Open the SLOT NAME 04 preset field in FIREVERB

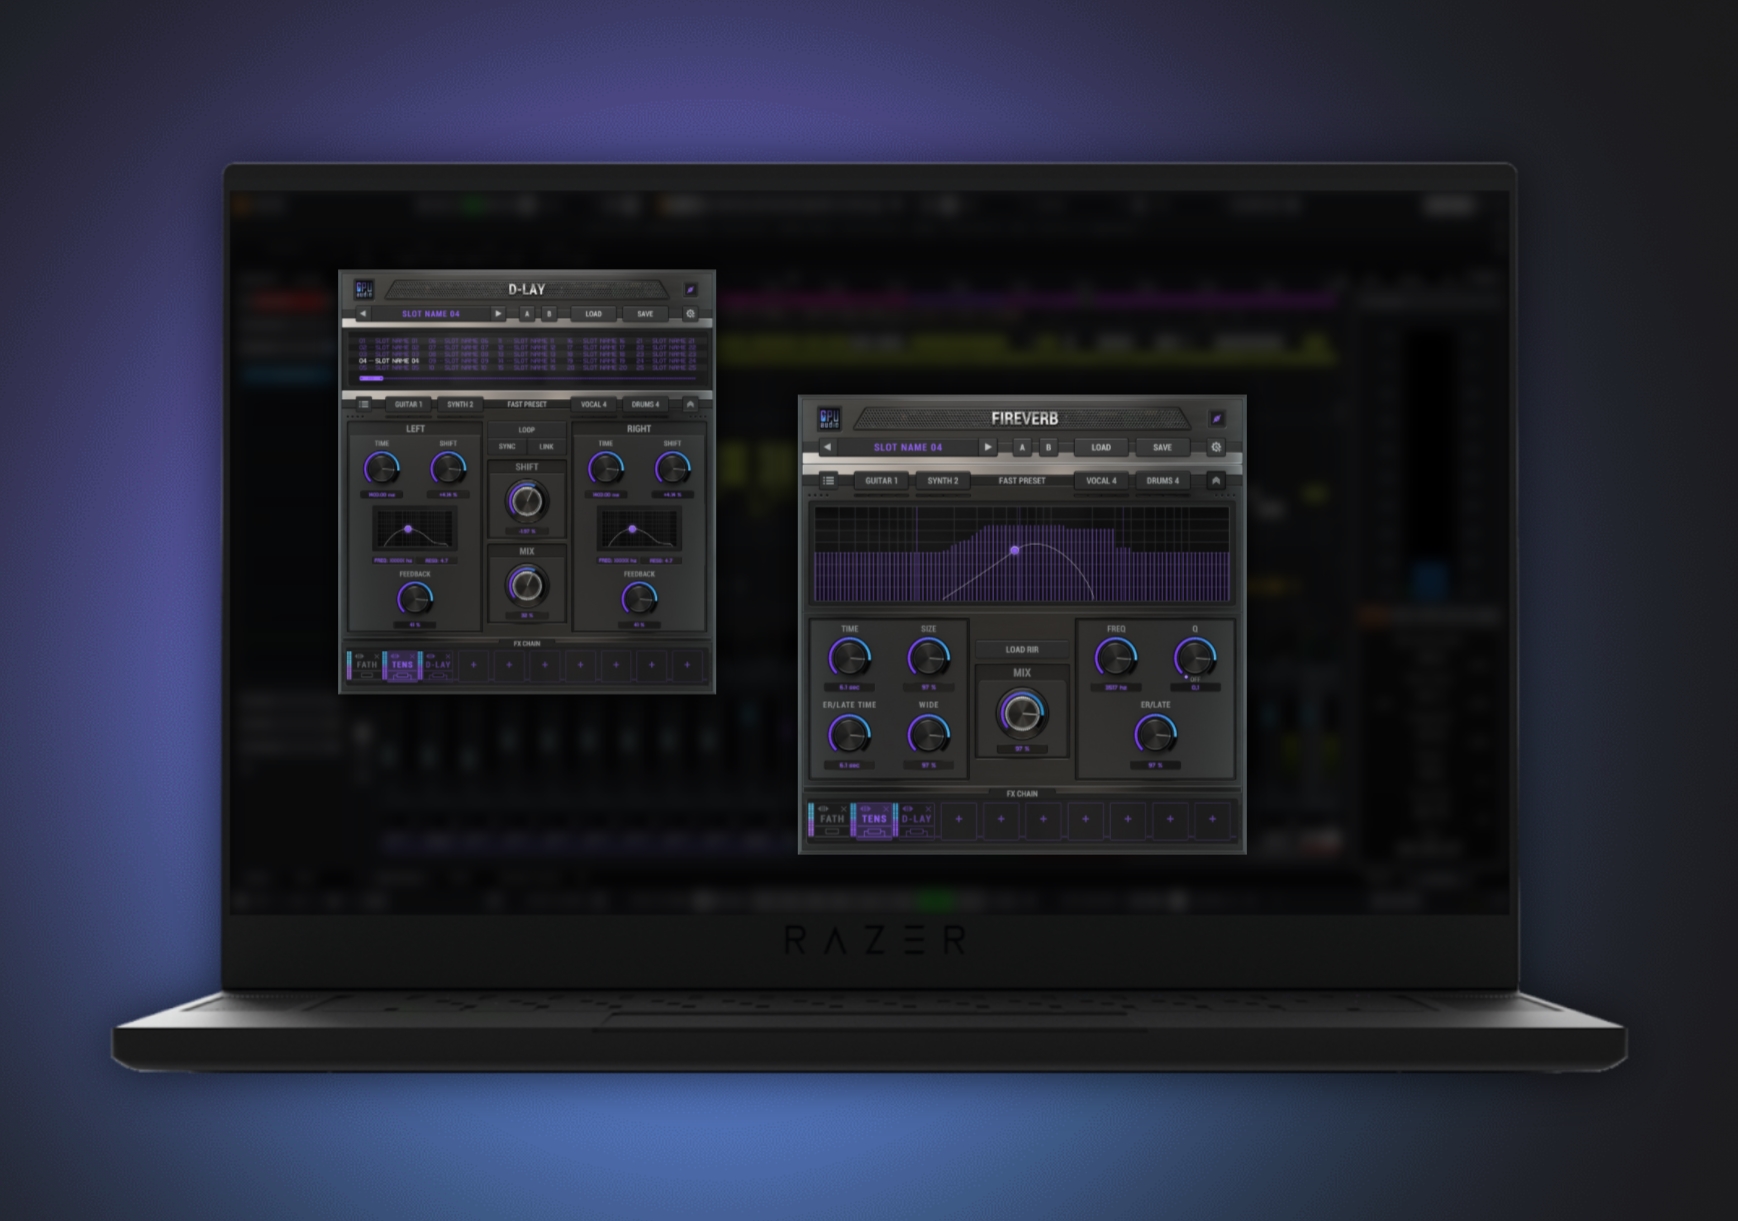908,447
